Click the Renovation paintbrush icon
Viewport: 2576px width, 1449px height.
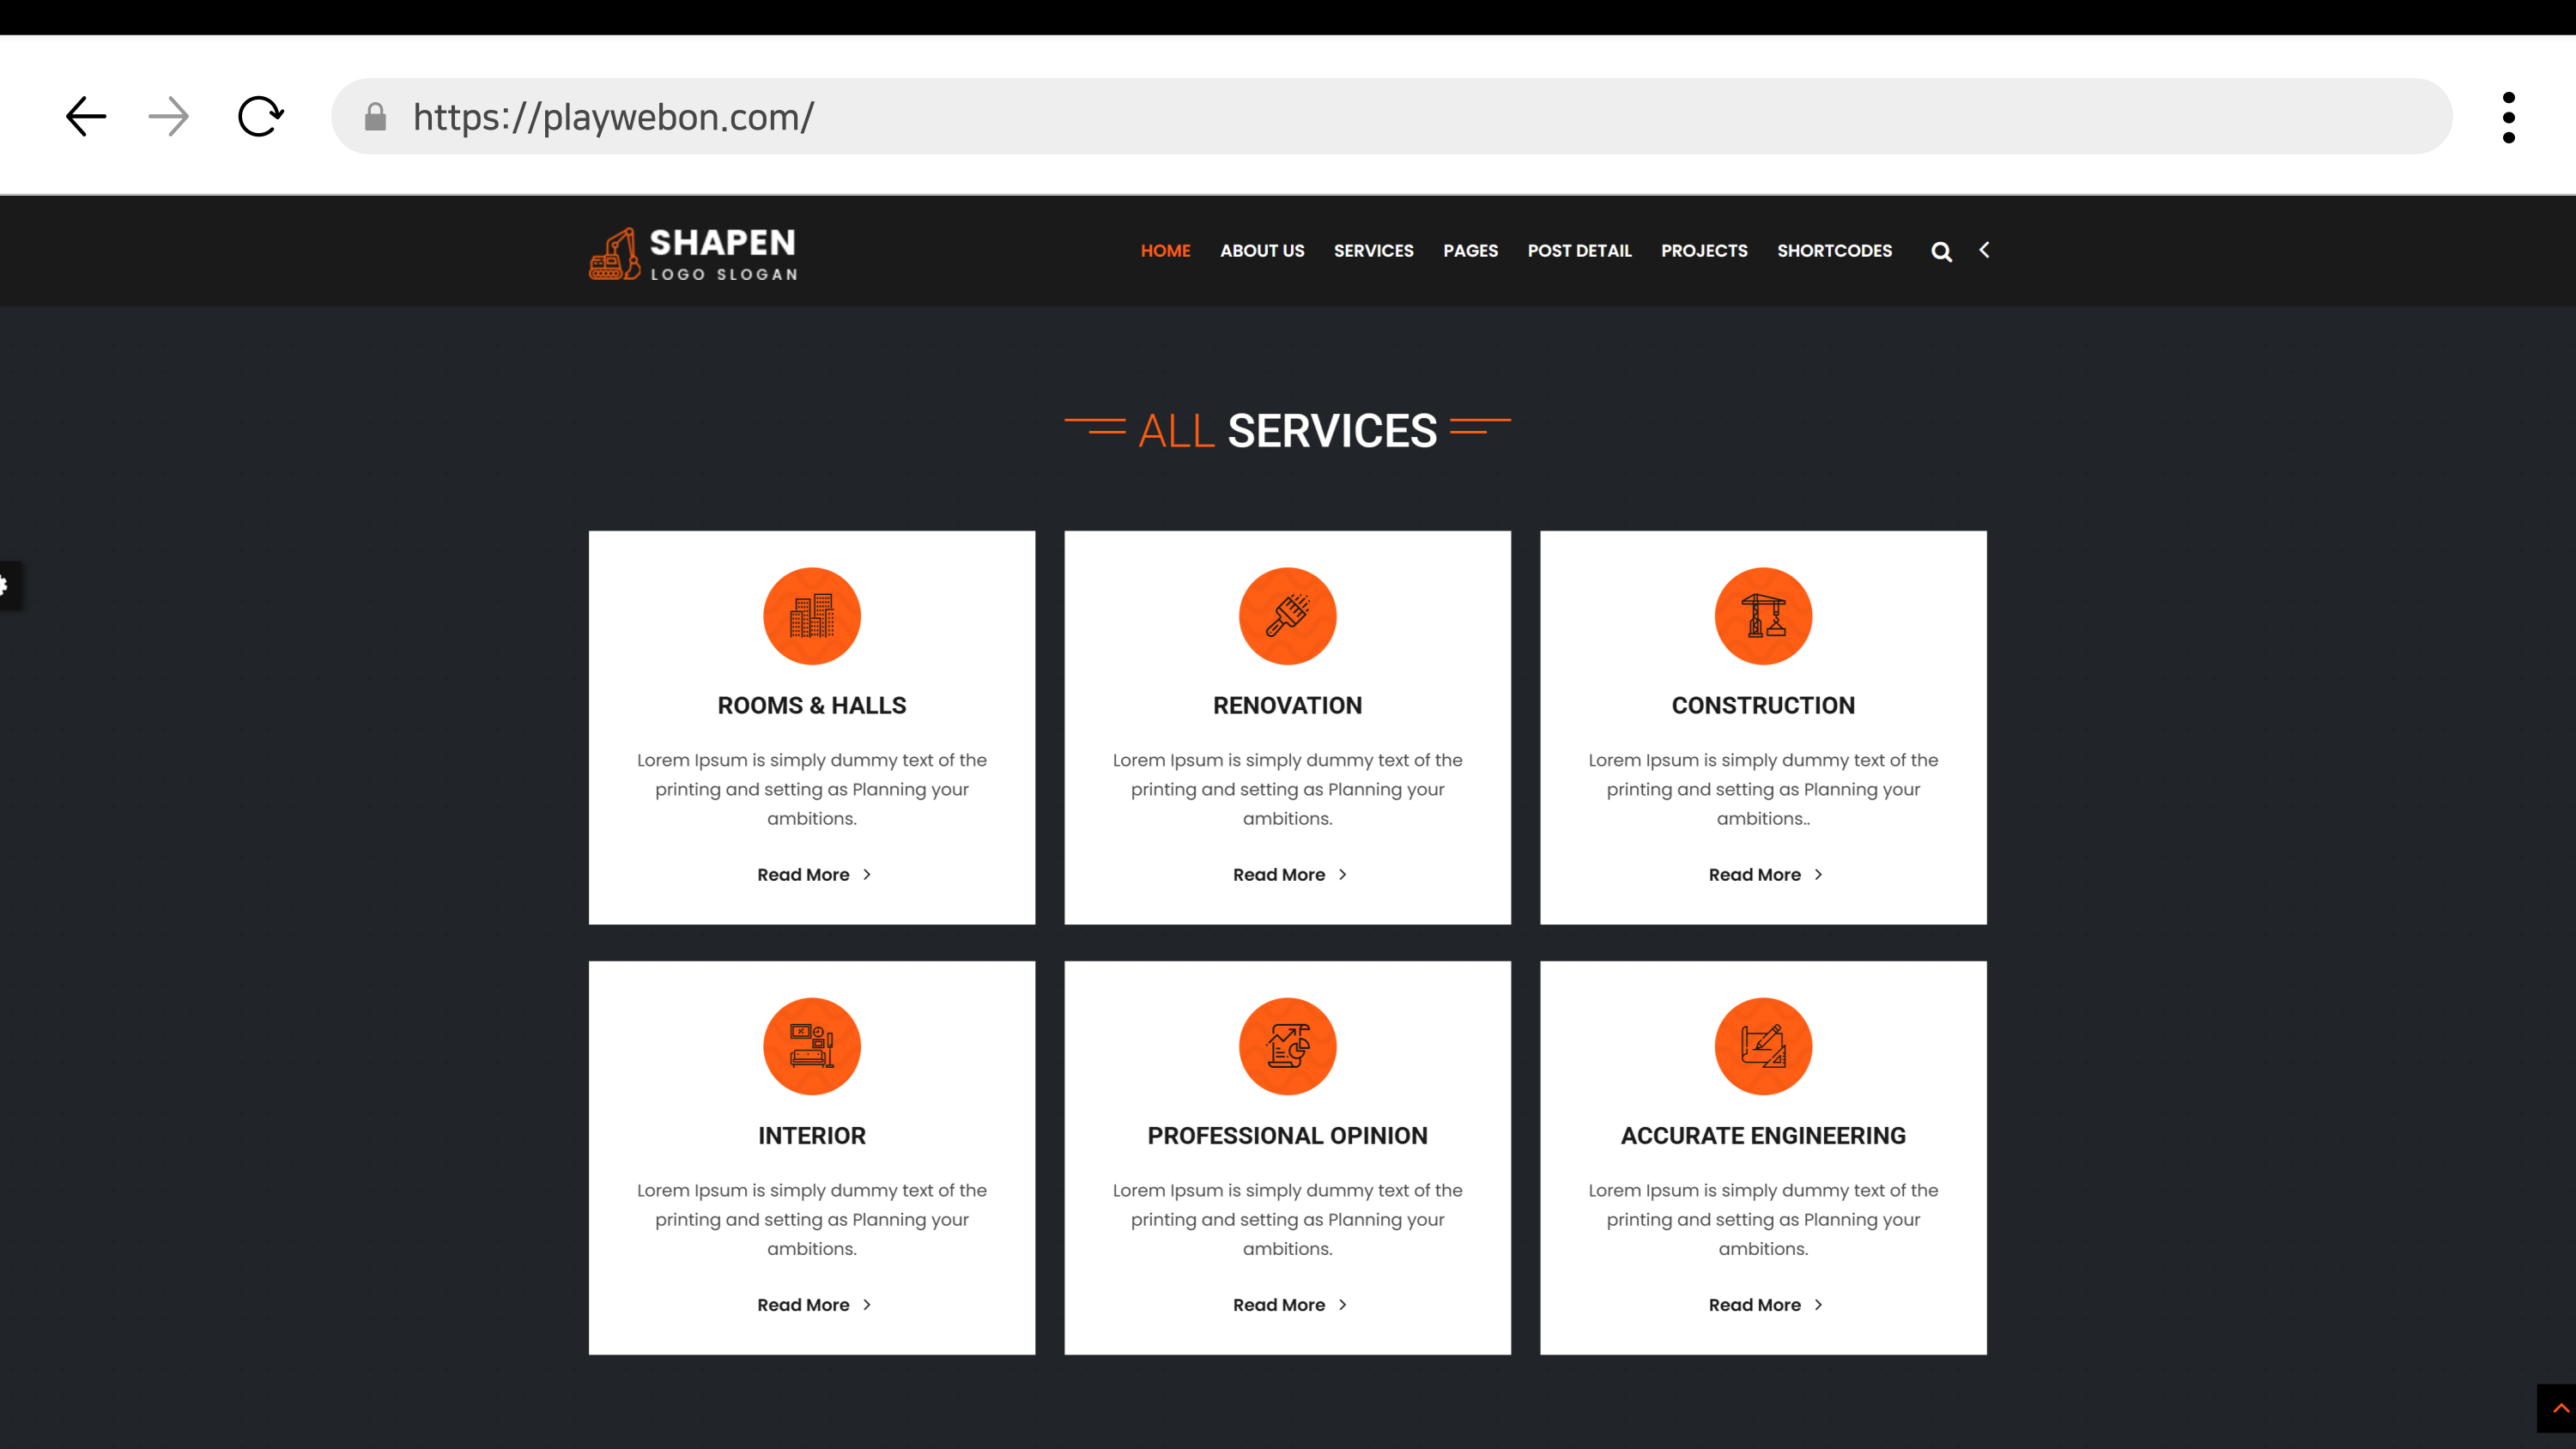(1287, 616)
